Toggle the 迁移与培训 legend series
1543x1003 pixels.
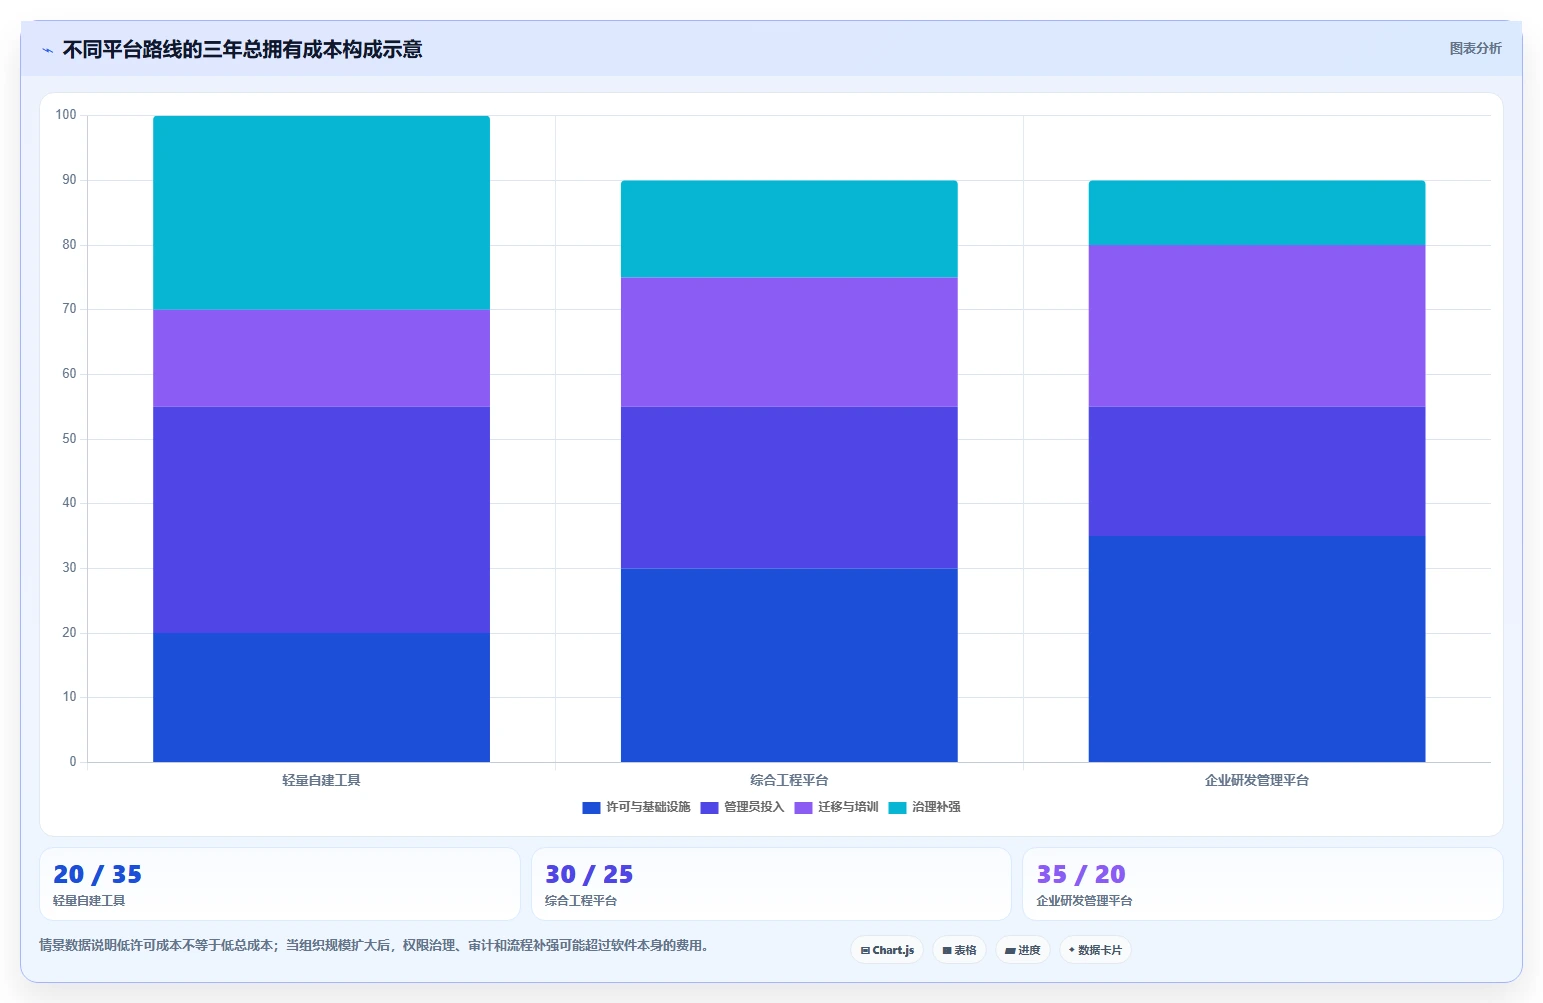pos(836,807)
